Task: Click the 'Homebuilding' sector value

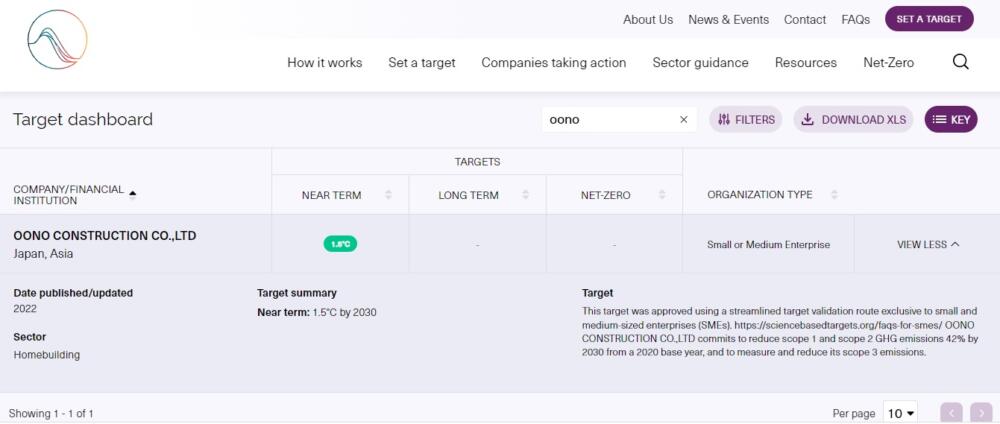Action: point(47,355)
